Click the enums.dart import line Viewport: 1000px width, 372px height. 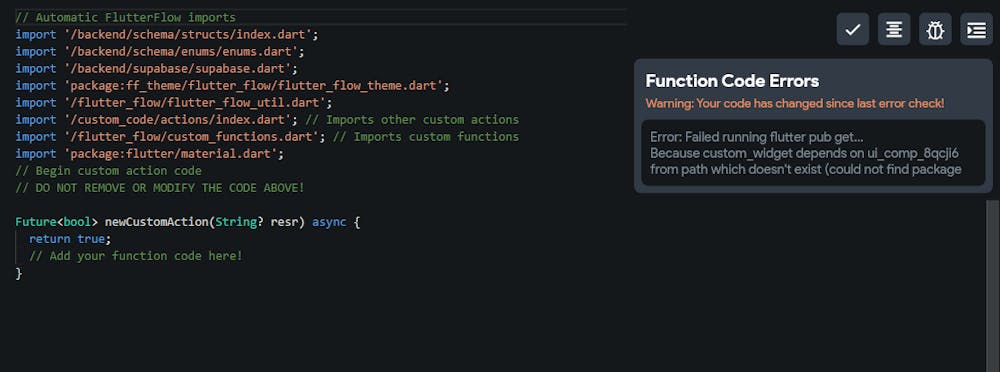click(x=159, y=51)
